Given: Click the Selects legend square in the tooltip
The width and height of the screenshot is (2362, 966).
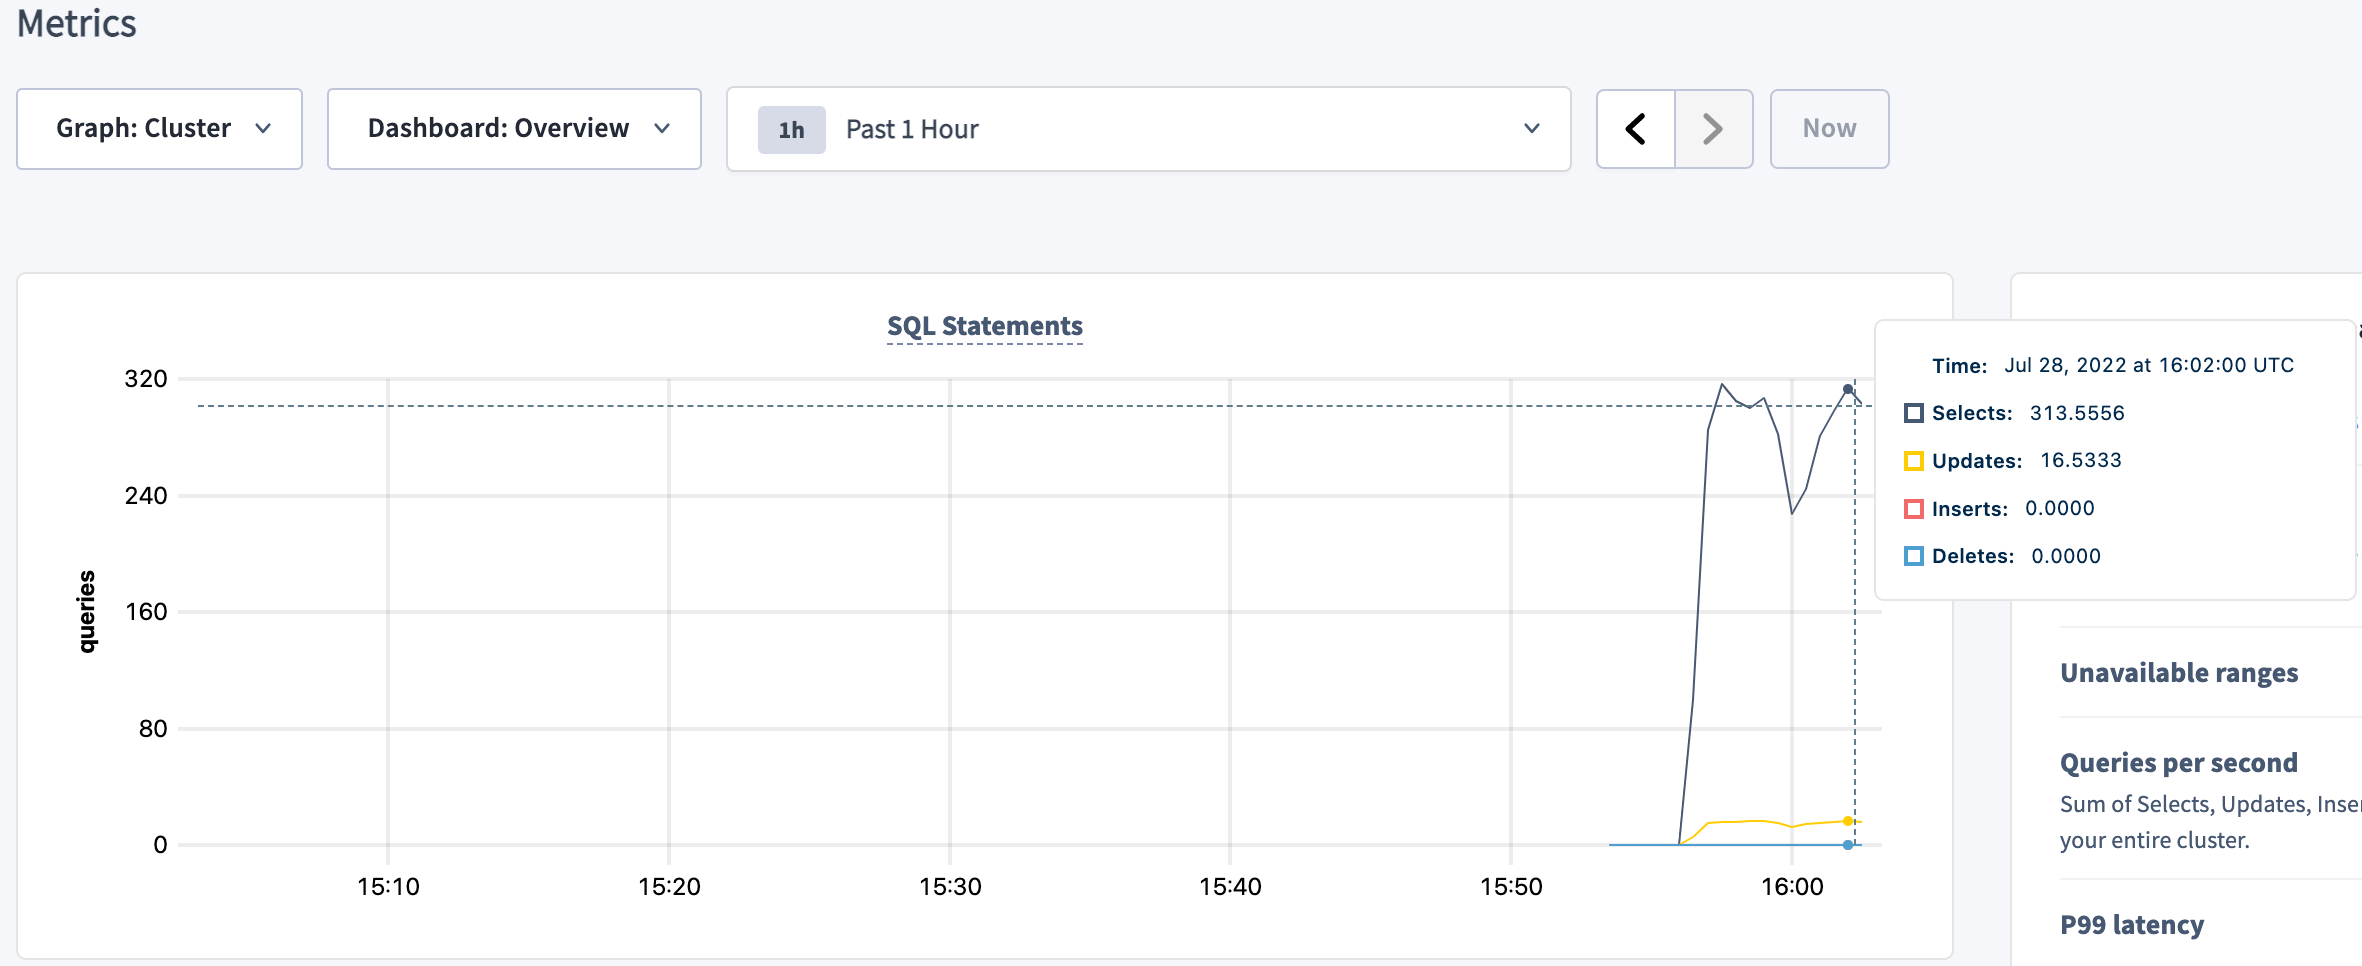Looking at the screenshot, I should tap(1915, 411).
